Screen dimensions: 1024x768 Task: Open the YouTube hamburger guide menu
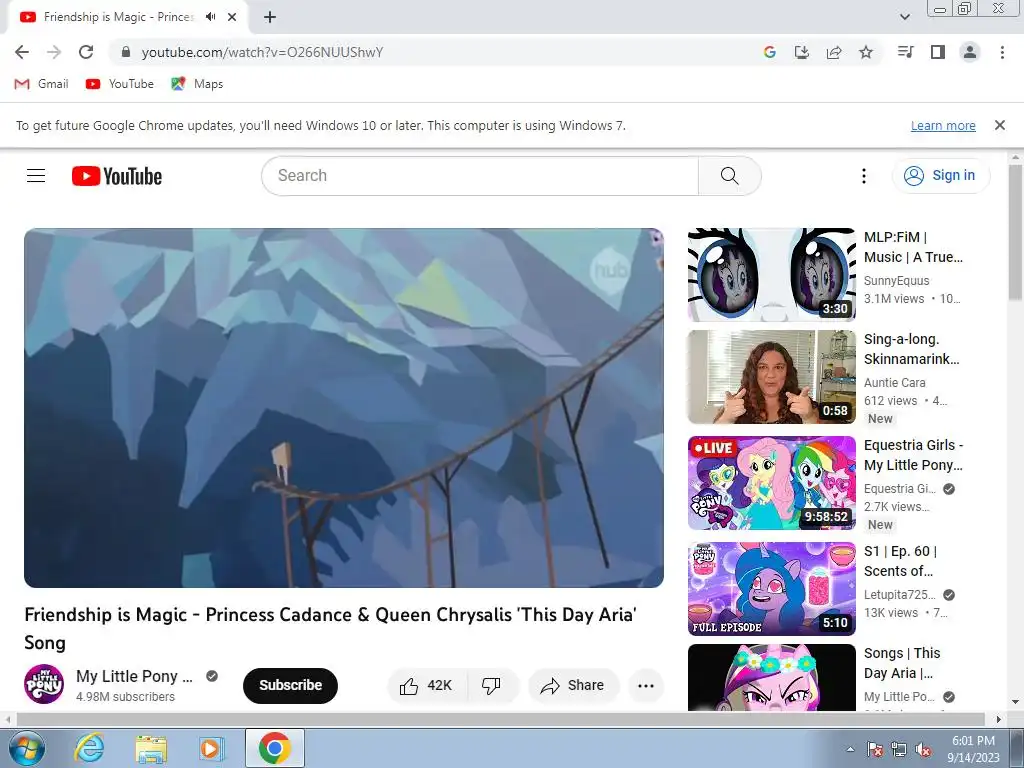pos(36,176)
